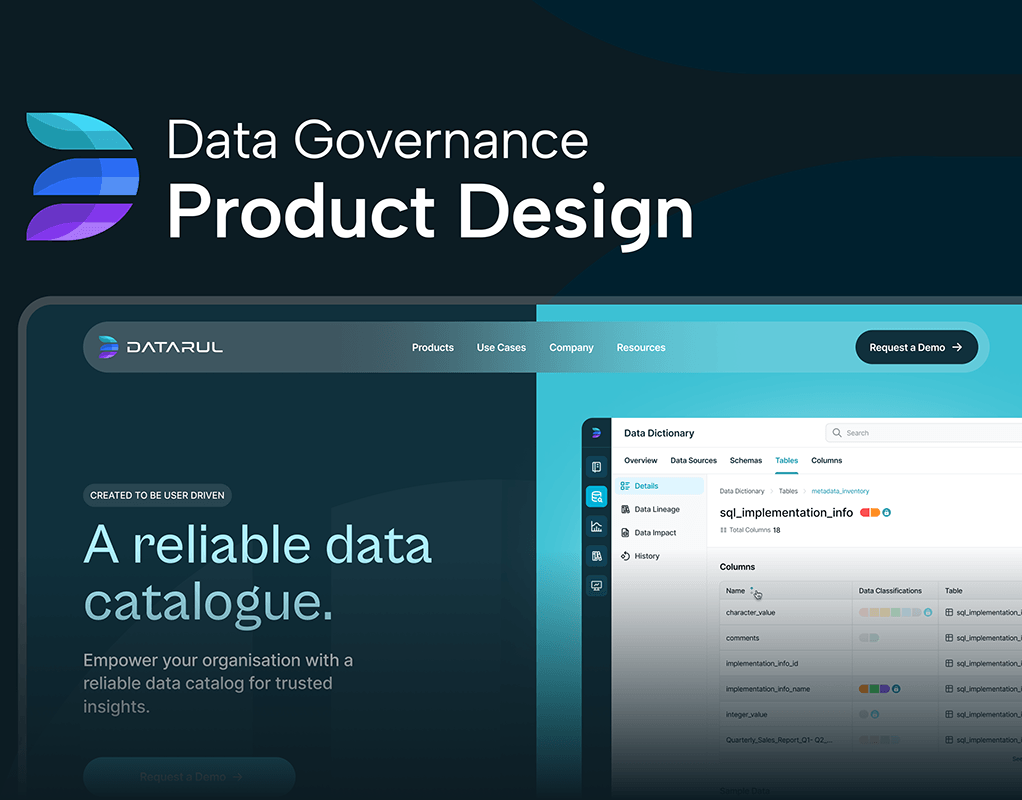Click the table icon in comments row
The height and width of the screenshot is (800, 1022).
pyautogui.click(x=949, y=638)
